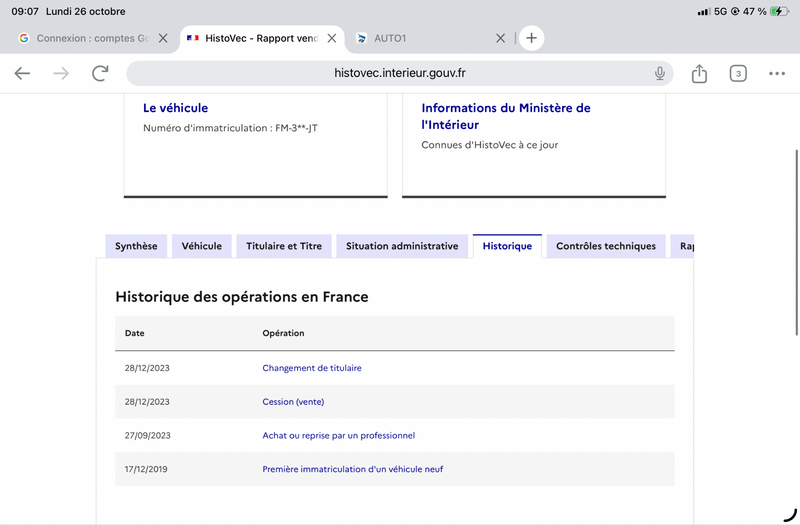Click the Cession (vente) operation
Viewport: 800px width, 525px height.
click(293, 402)
